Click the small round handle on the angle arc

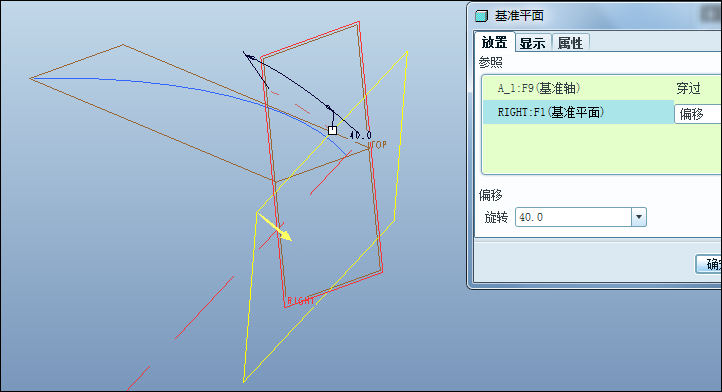[x=328, y=108]
